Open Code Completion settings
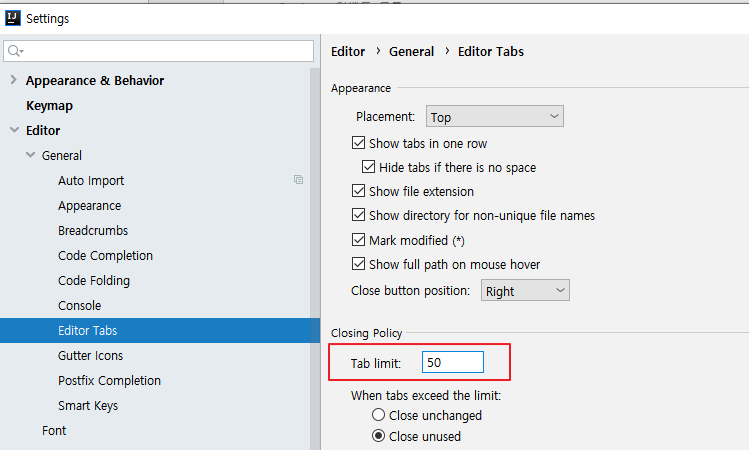Viewport: 749px width, 450px height. point(105,256)
